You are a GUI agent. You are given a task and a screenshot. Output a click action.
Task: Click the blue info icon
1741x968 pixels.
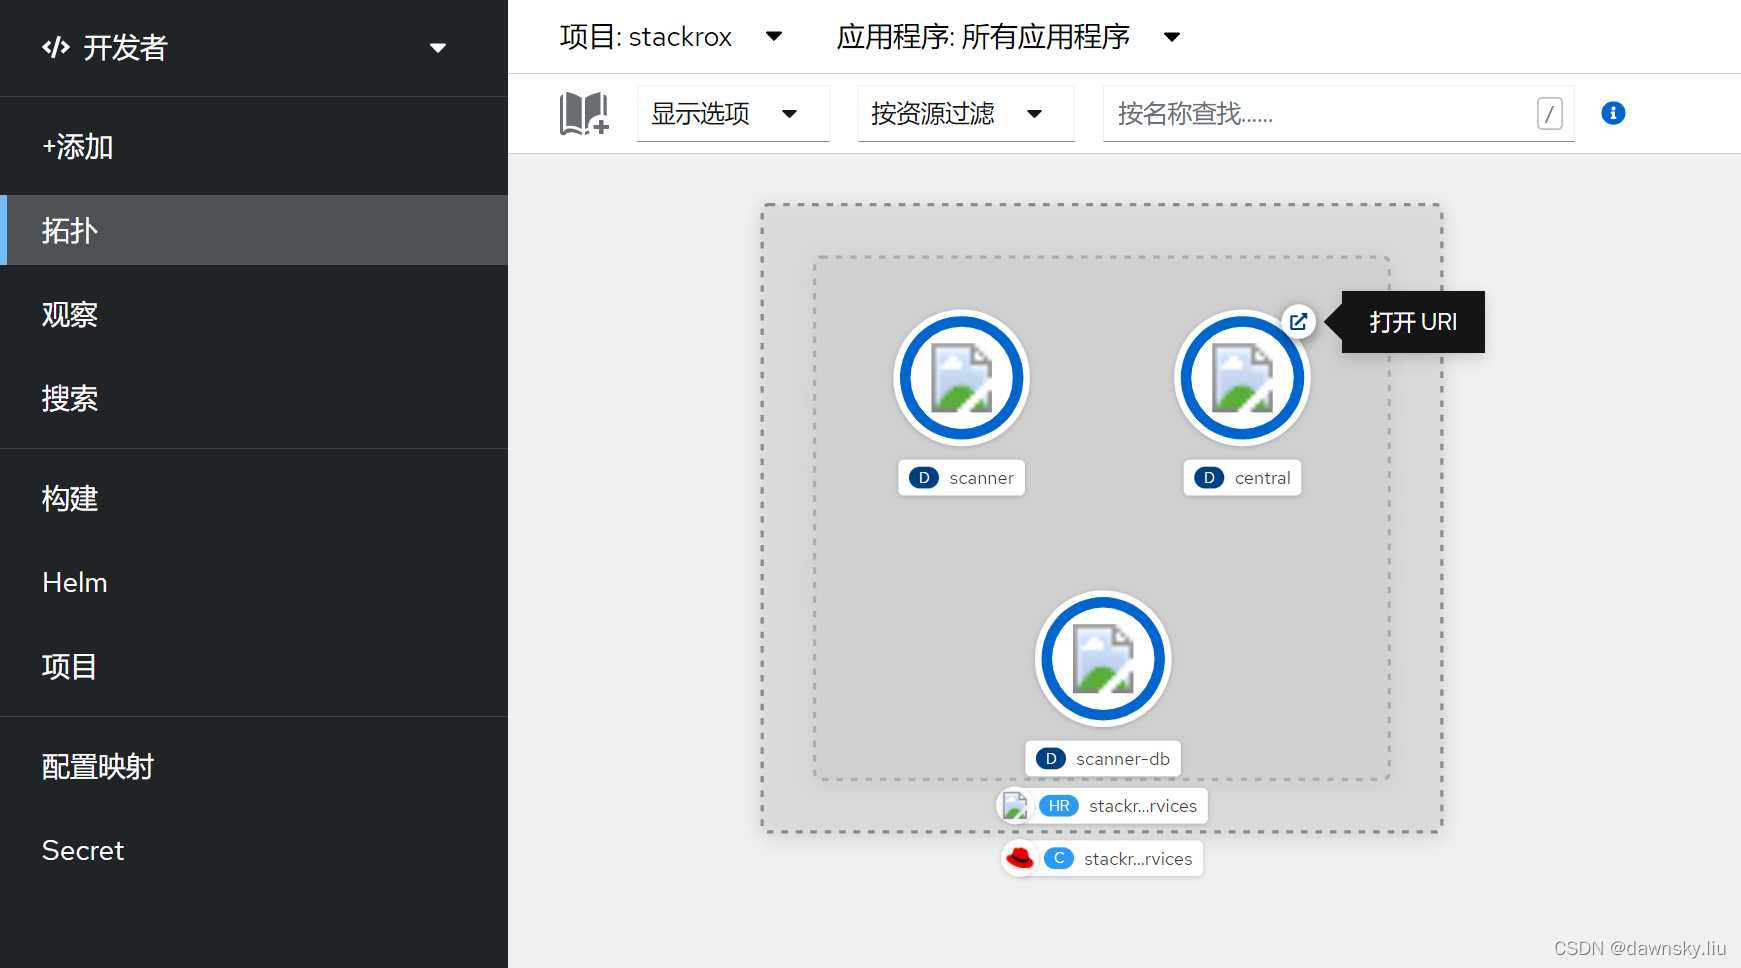[x=1613, y=113]
